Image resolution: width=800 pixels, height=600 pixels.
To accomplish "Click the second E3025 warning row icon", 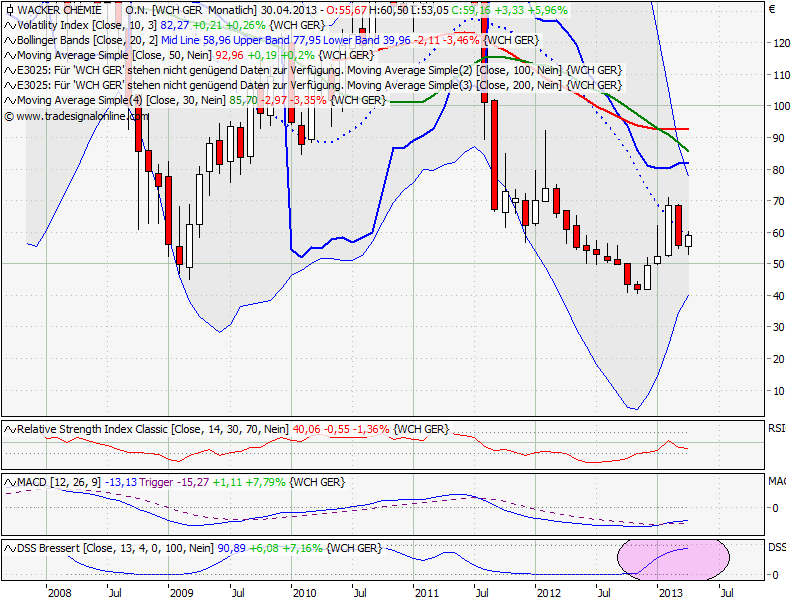I will click(8, 85).
